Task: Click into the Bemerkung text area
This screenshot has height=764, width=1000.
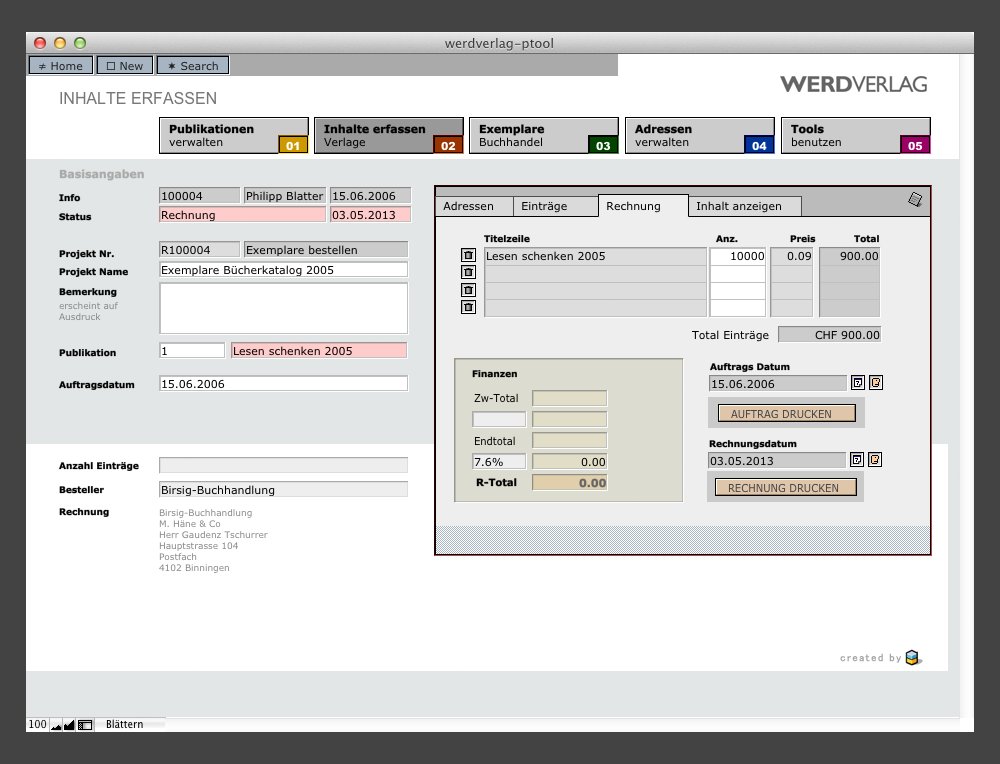Action: click(x=283, y=308)
